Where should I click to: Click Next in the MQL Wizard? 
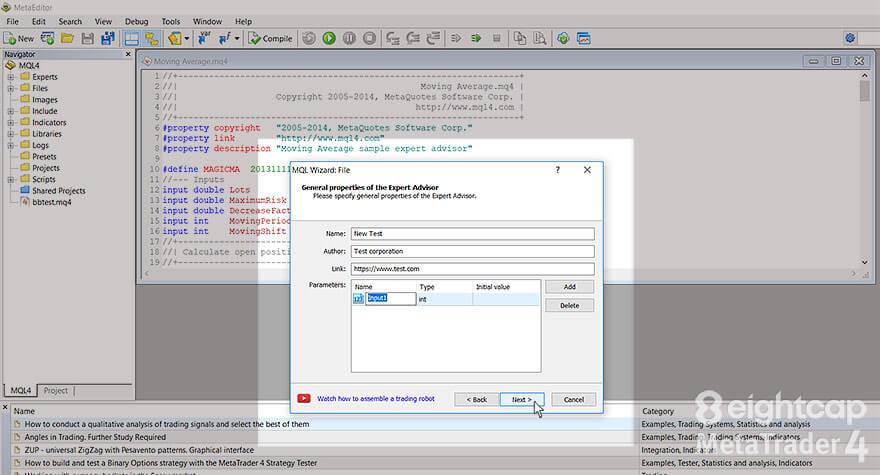tap(522, 399)
